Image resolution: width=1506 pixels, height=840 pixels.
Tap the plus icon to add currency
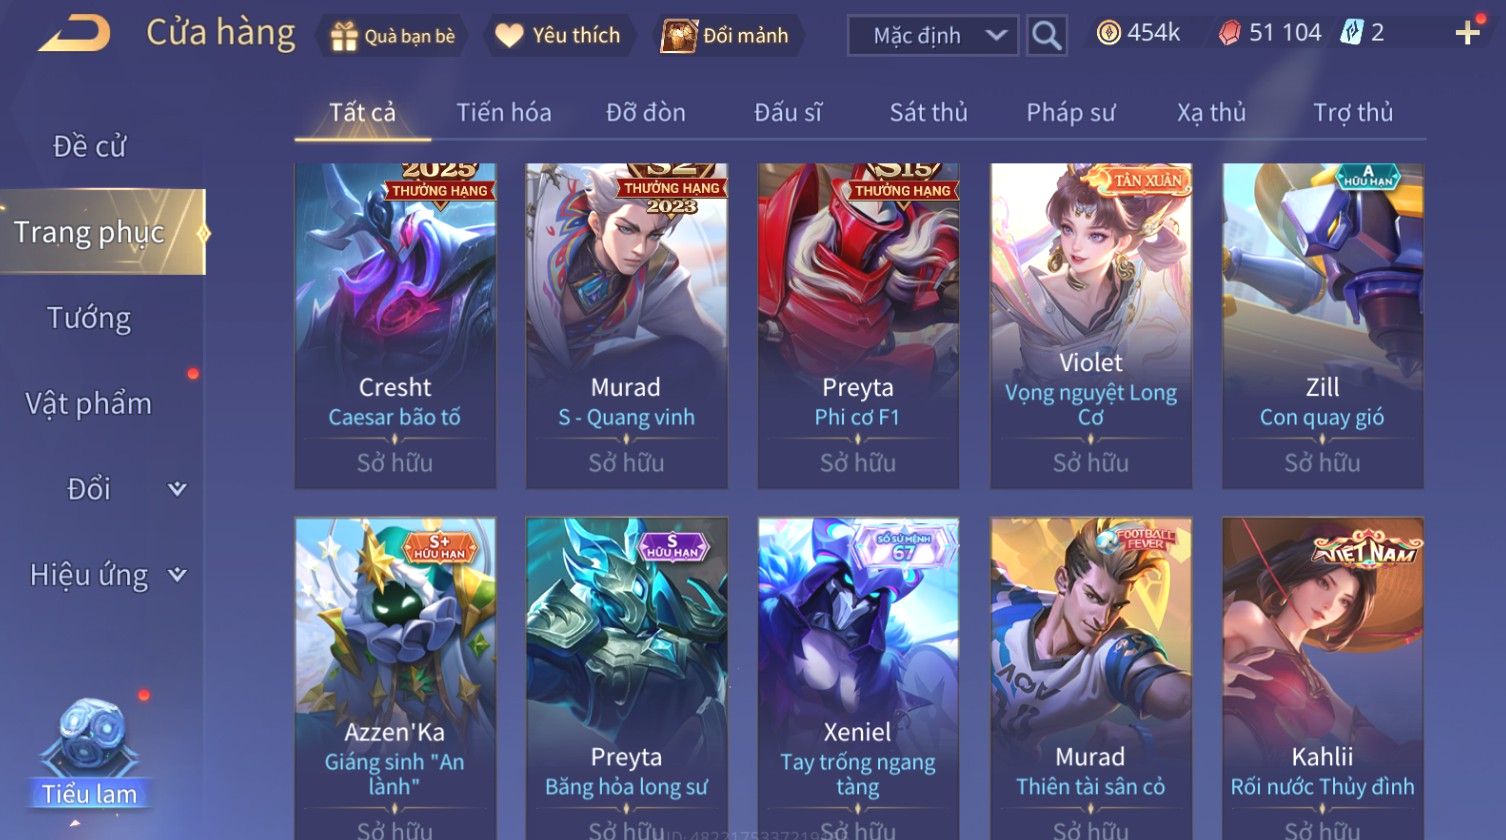(1467, 34)
